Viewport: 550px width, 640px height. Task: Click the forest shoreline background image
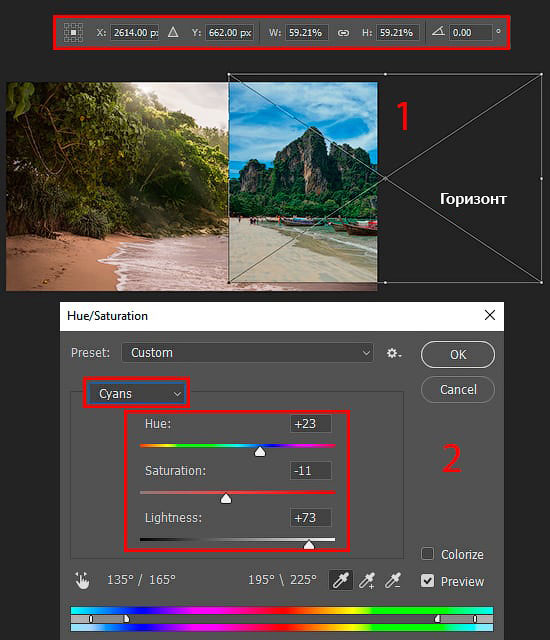pos(117,187)
